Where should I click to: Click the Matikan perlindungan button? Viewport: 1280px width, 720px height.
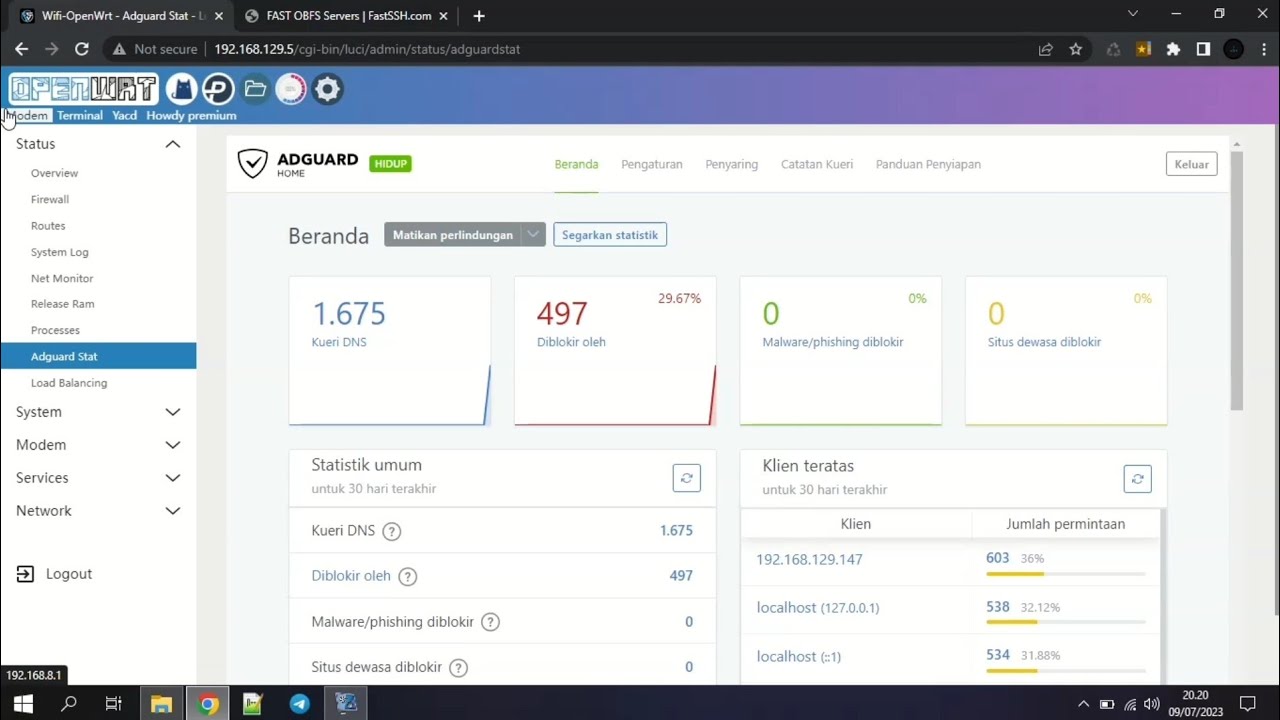point(453,235)
